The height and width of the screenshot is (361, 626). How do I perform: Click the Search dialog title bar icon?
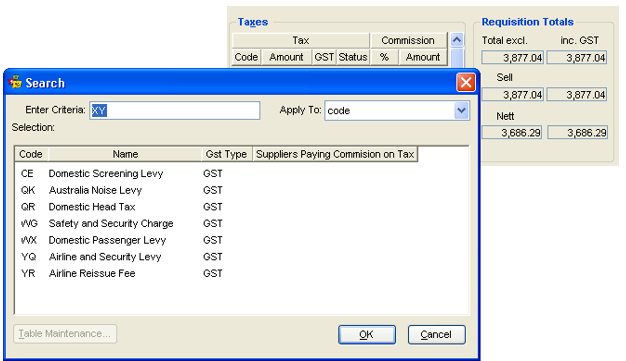pyautogui.click(x=15, y=82)
